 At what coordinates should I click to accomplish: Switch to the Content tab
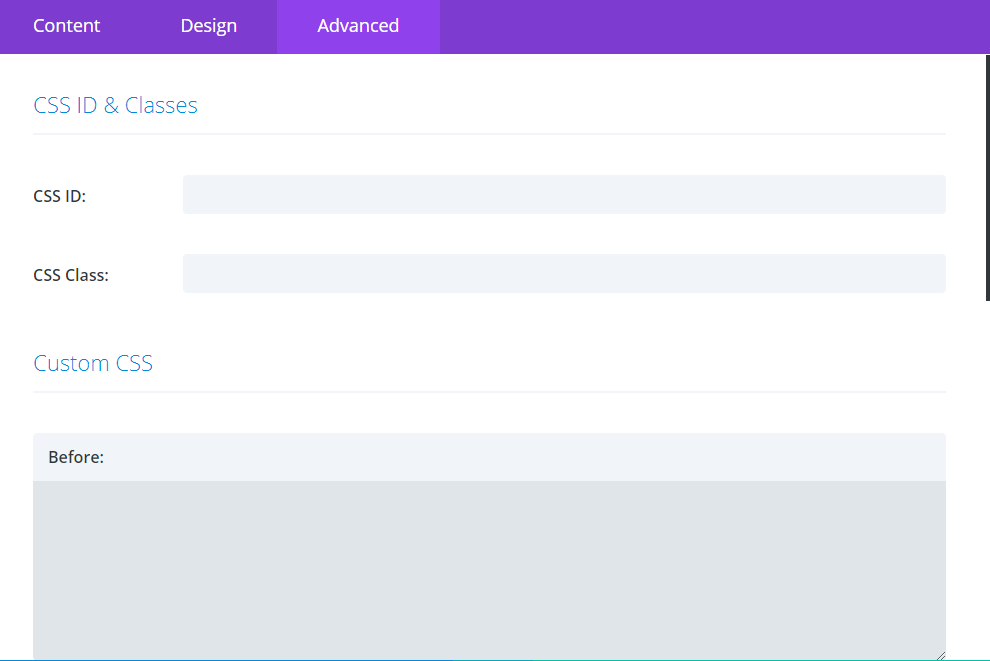[x=67, y=26]
